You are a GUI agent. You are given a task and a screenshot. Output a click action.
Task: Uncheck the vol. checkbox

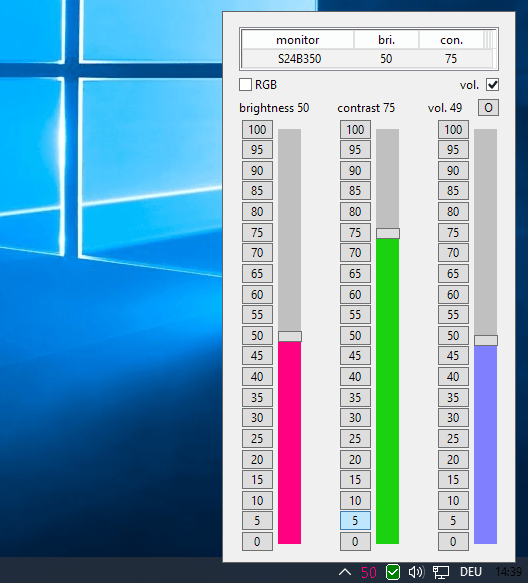pyautogui.click(x=492, y=85)
